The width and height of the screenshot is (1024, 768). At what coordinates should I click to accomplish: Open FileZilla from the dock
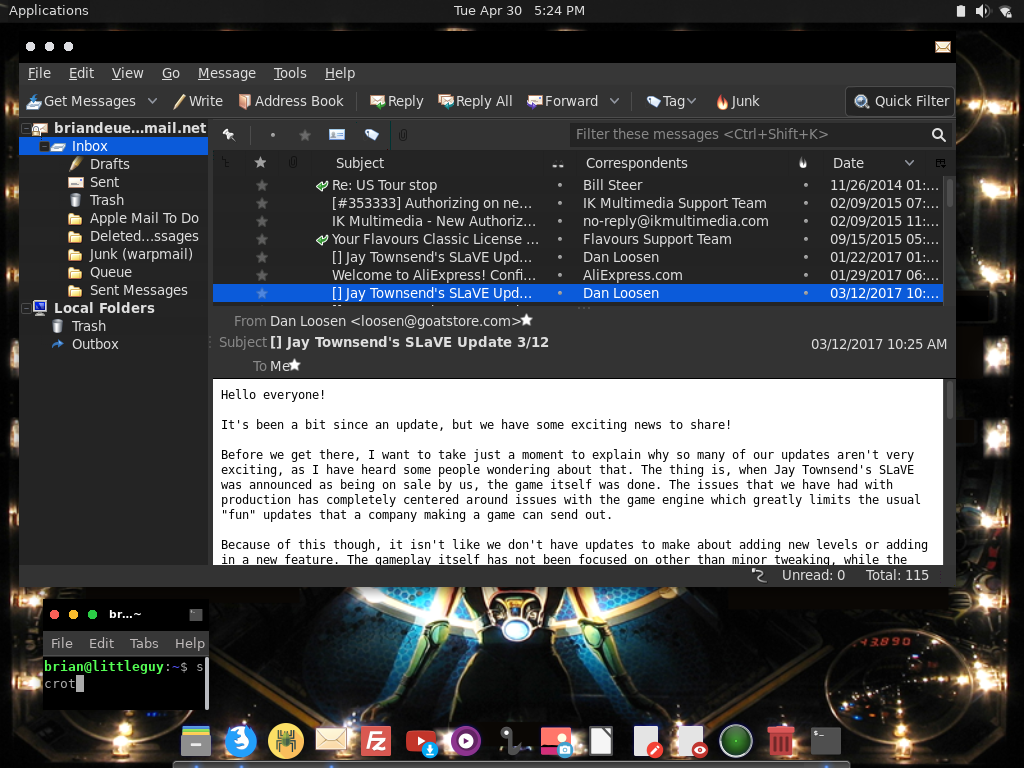pyautogui.click(x=376, y=741)
